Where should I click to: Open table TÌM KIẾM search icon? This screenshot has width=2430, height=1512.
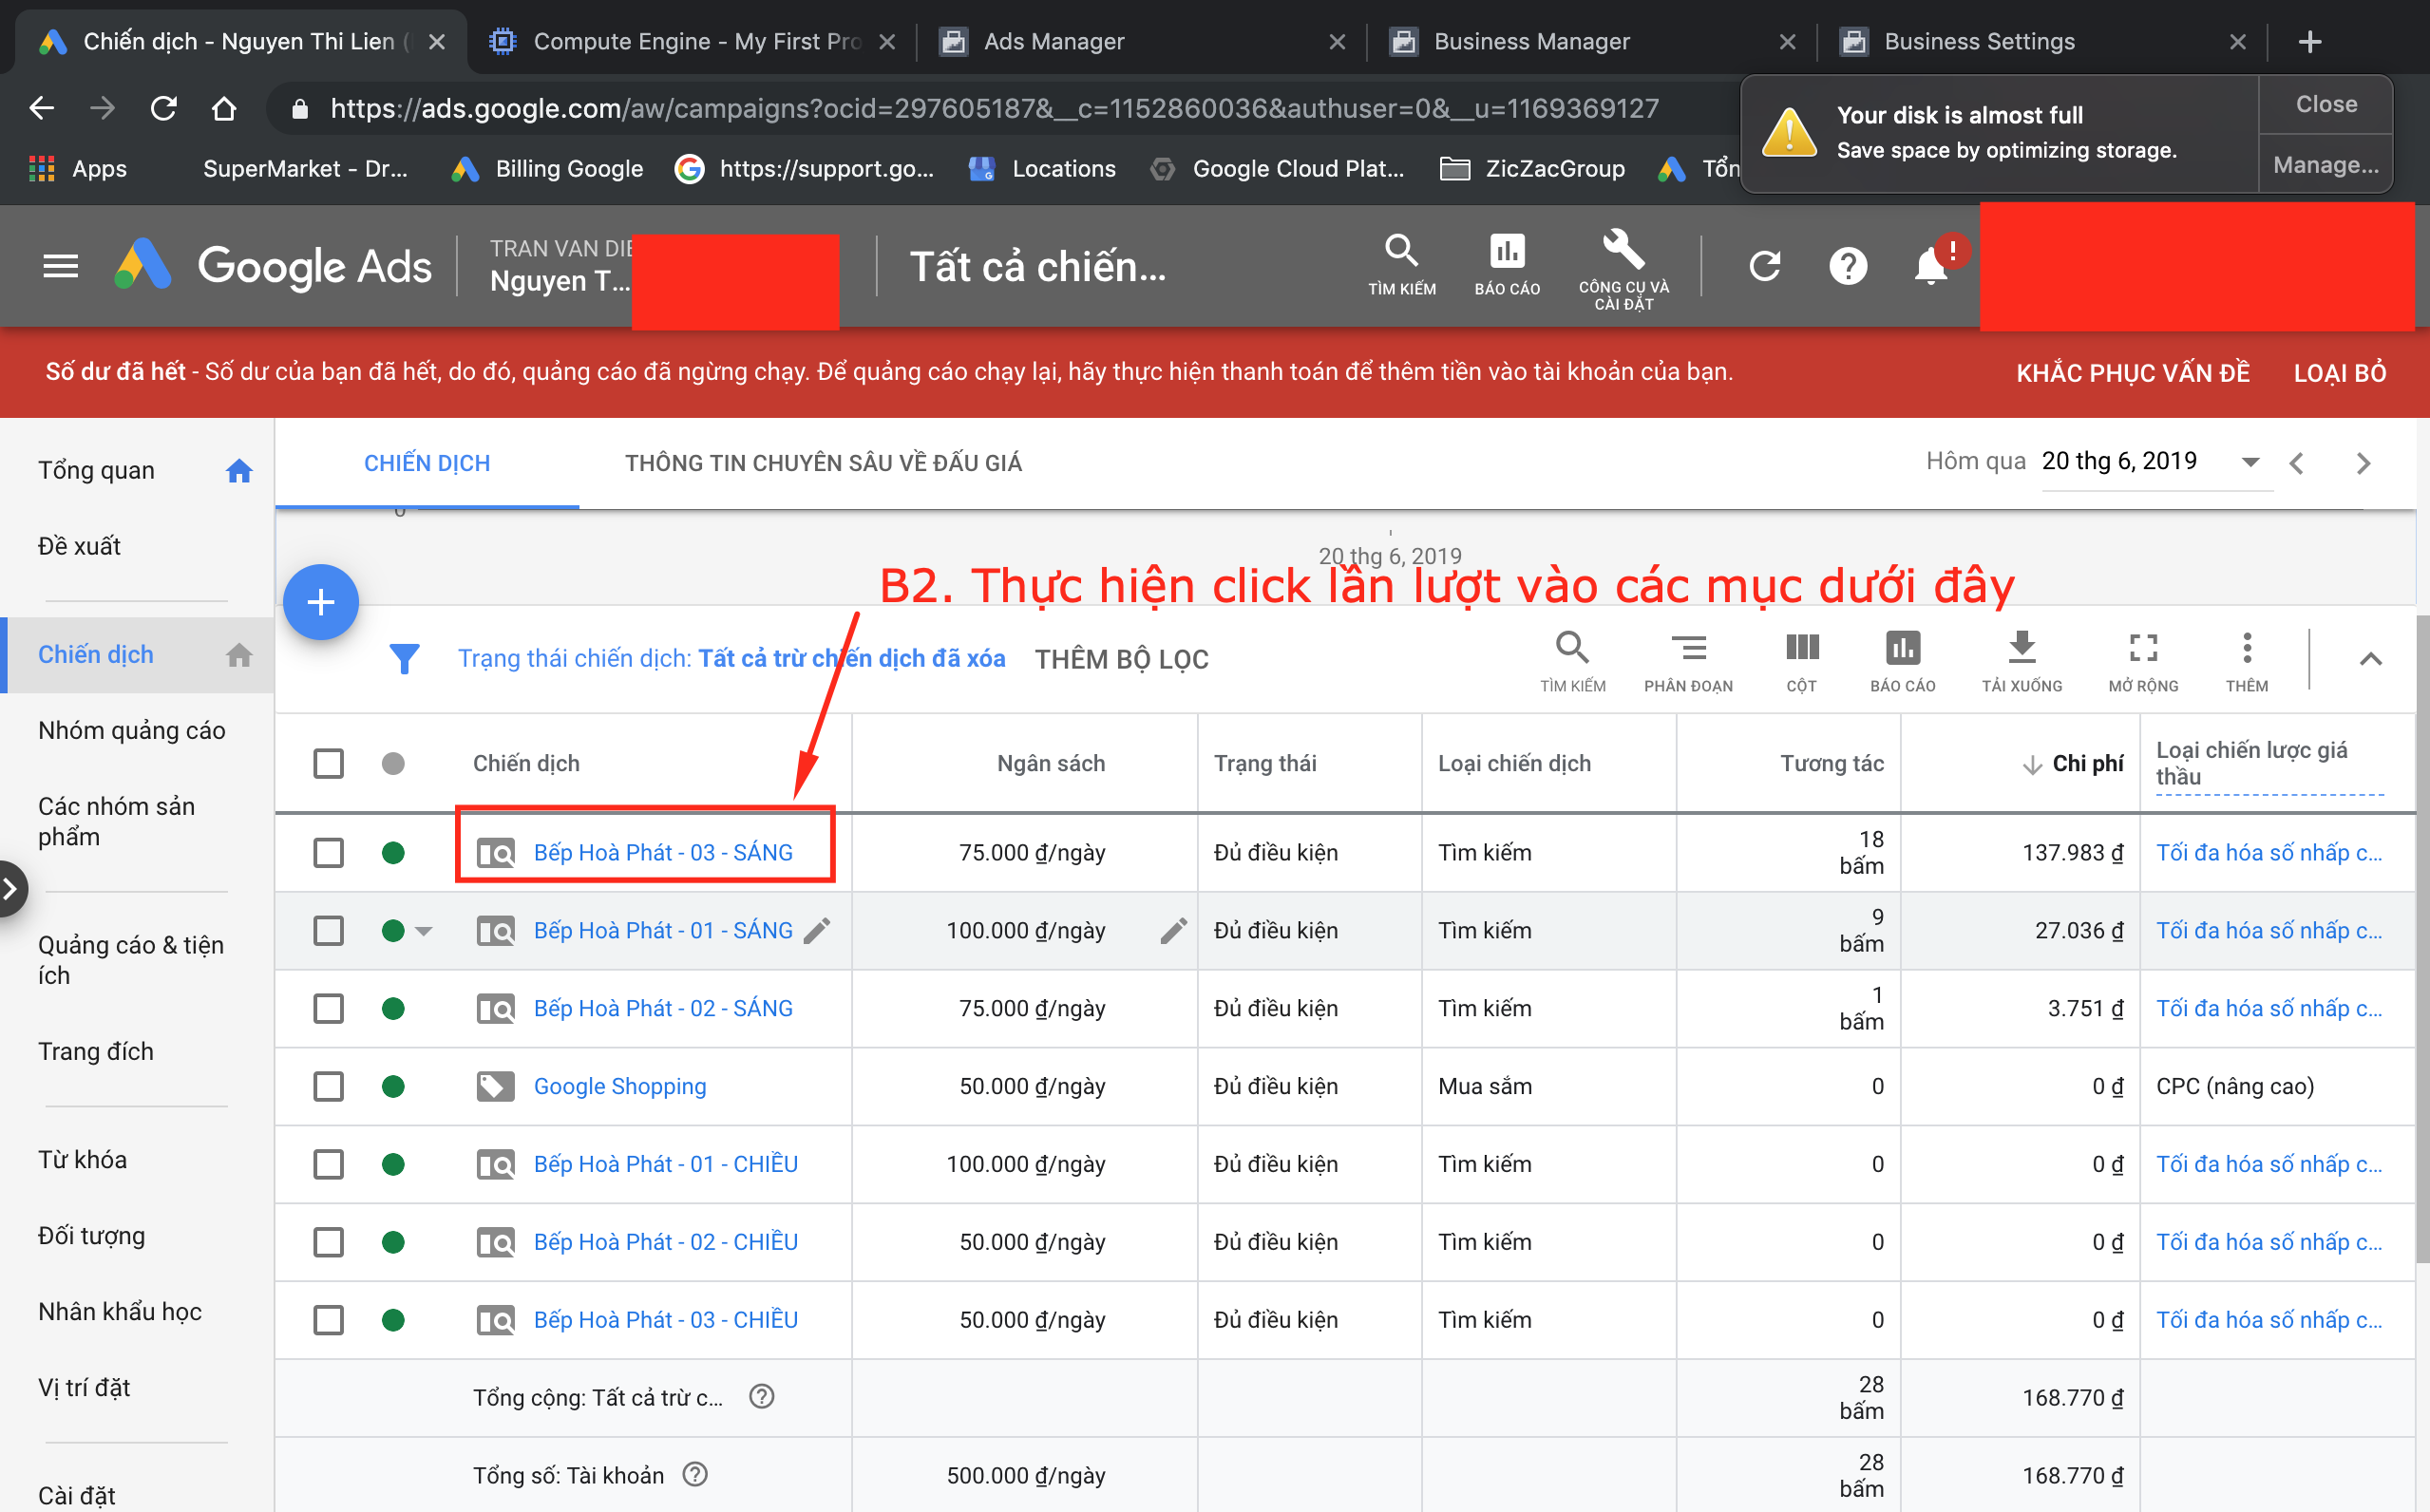pos(1573,661)
